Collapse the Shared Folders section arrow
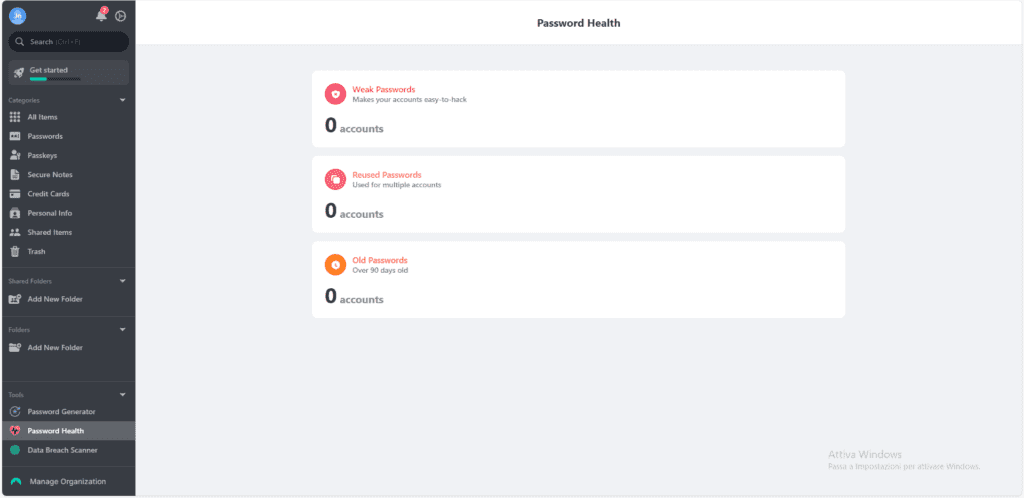 point(123,282)
